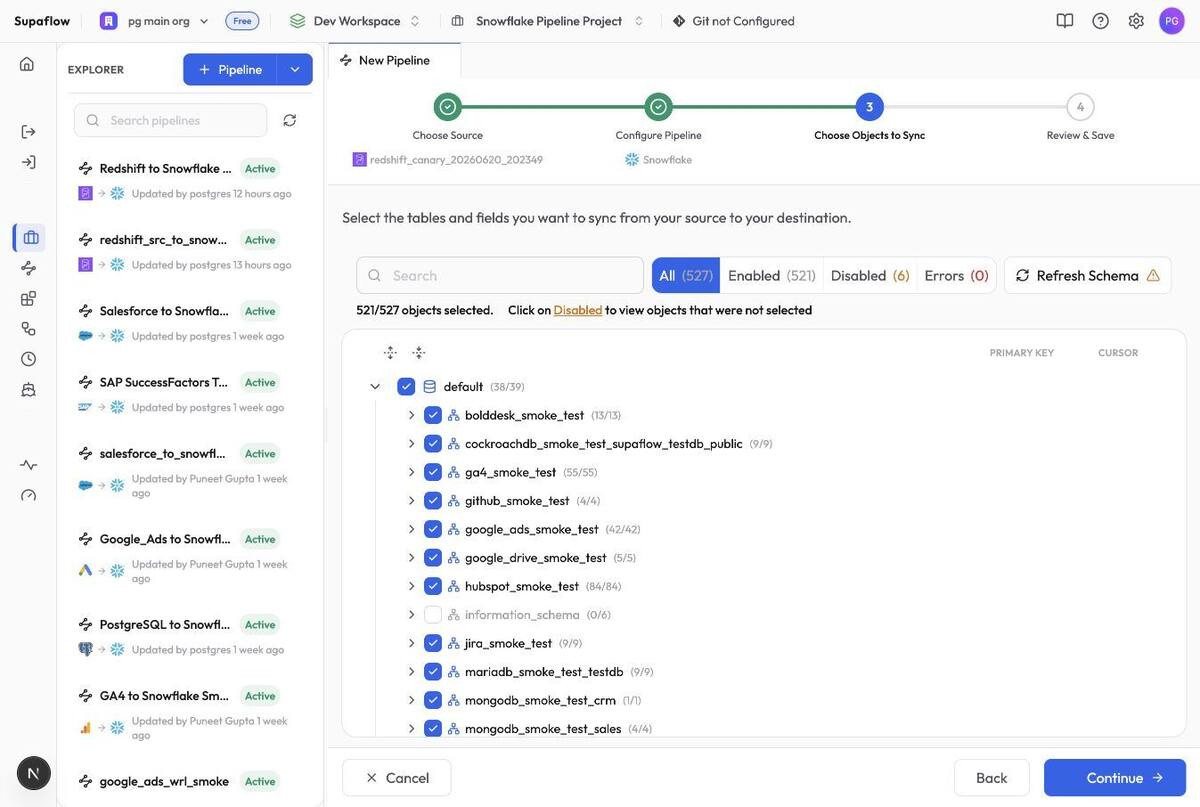This screenshot has height=807, width=1200.
Task: Expand the mariadb_smoke_test_testdb schema
Action: (x=411, y=672)
